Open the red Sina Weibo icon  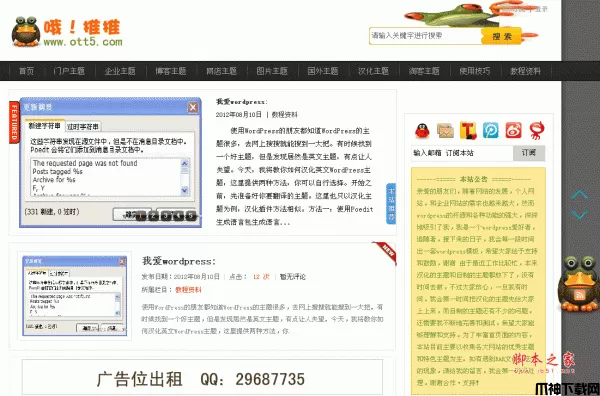[x=514, y=130]
